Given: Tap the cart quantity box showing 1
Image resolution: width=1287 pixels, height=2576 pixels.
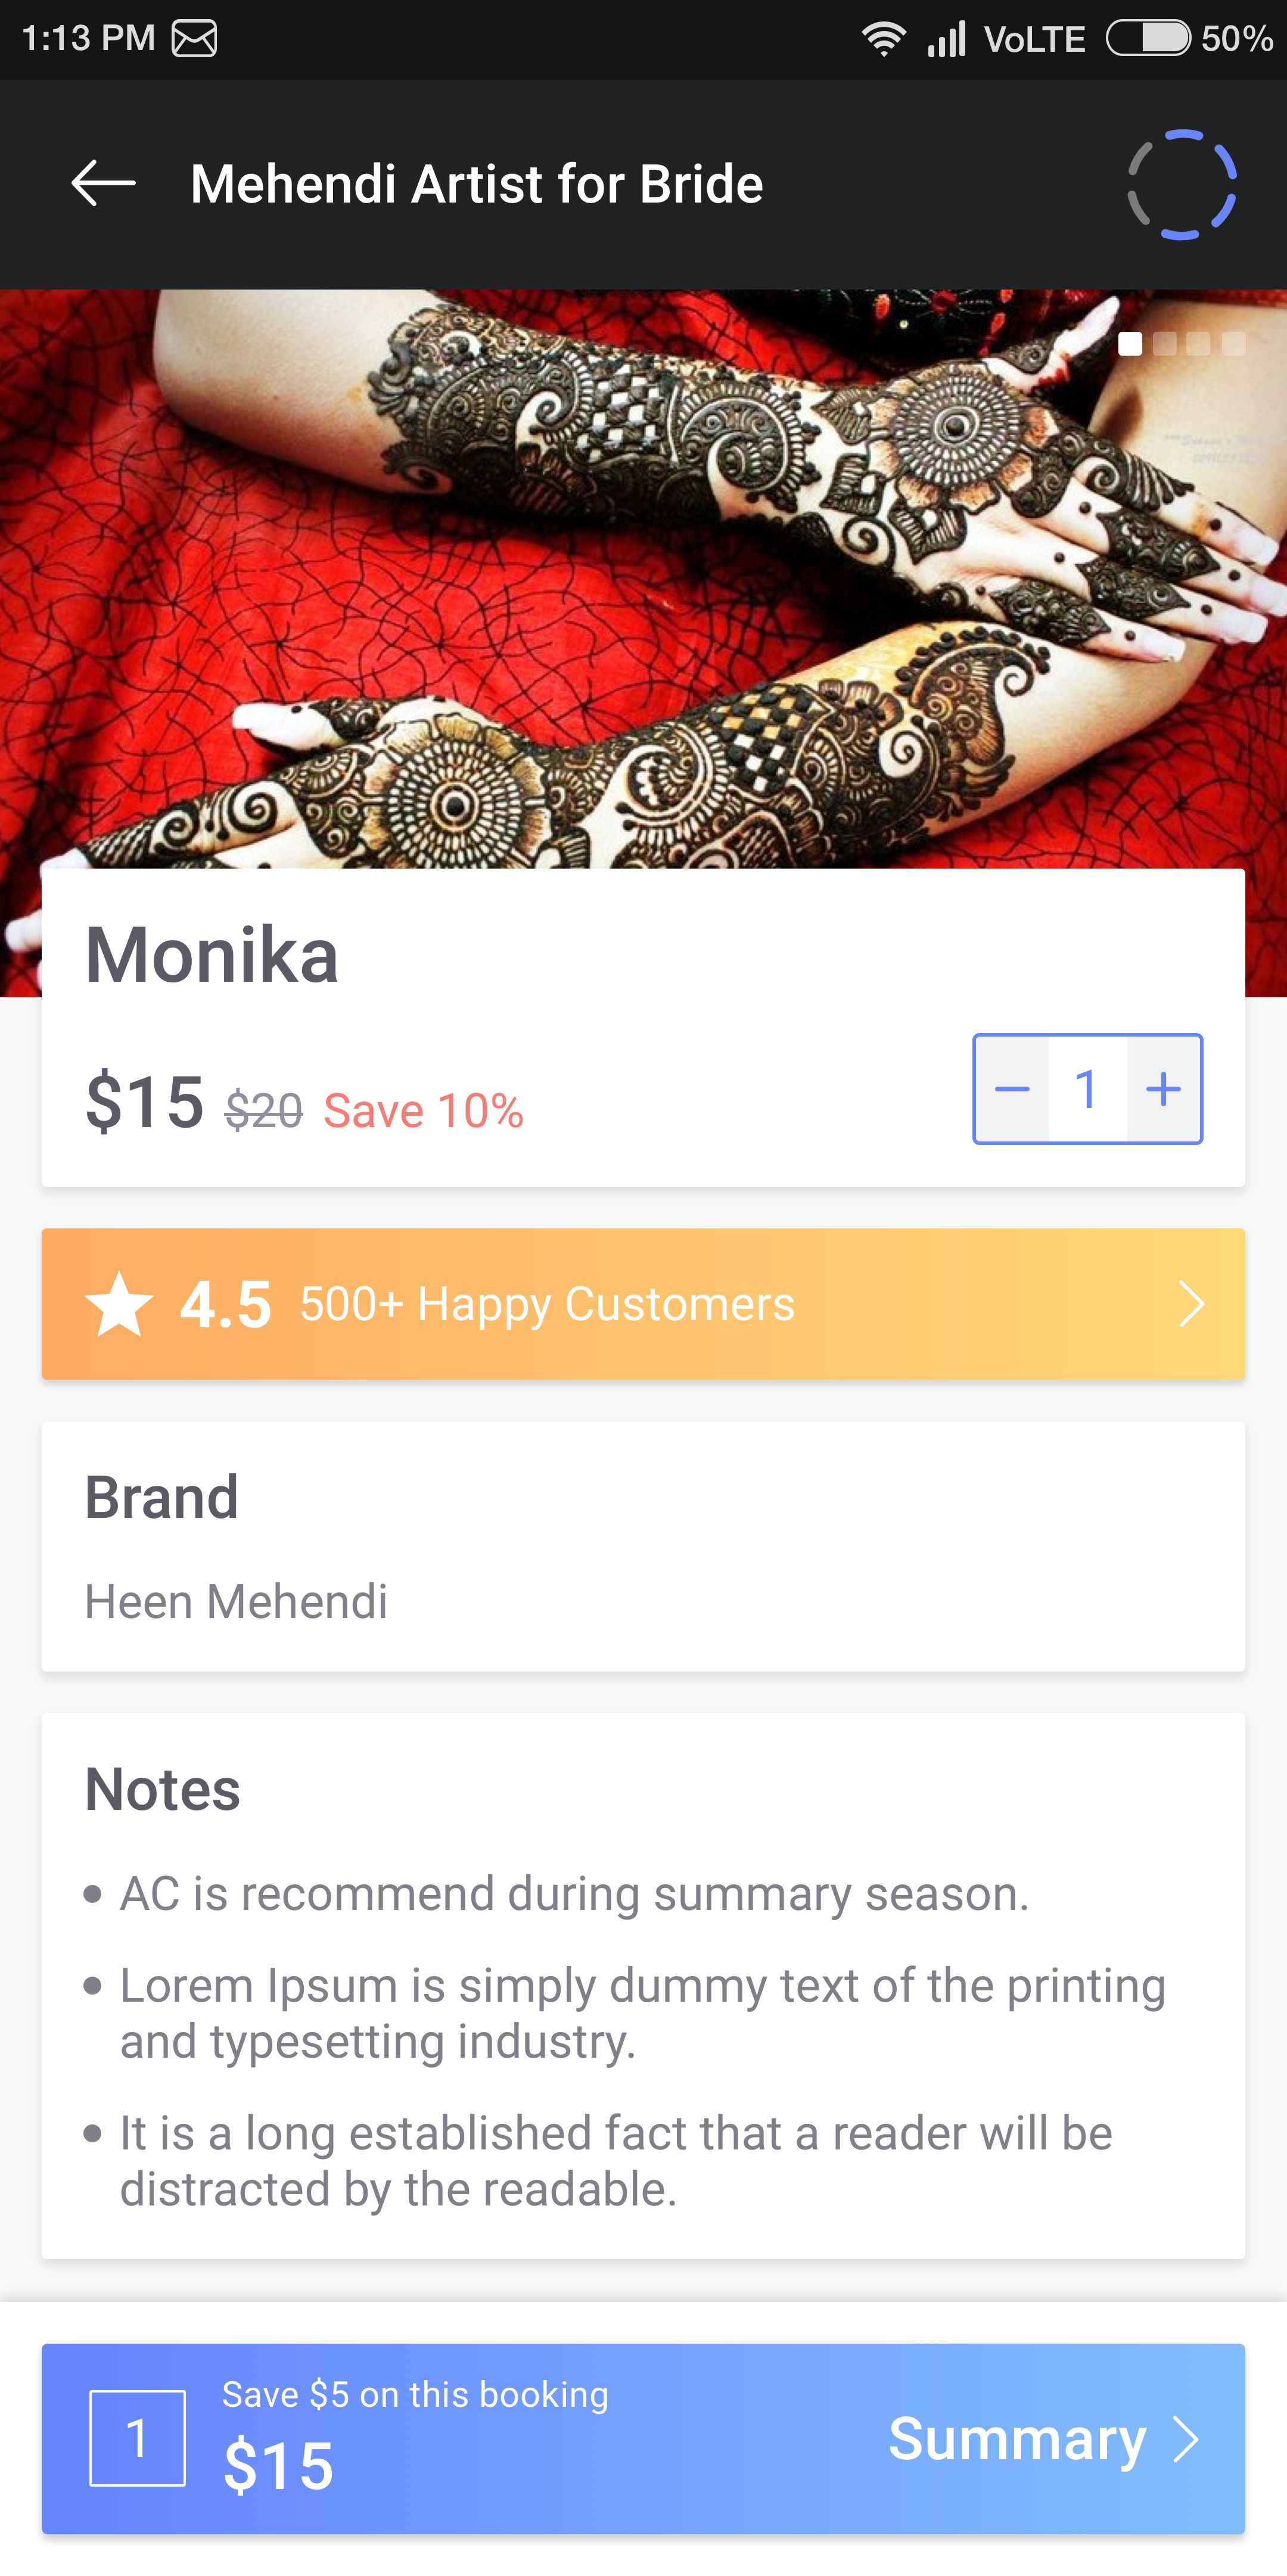Looking at the screenshot, I should pyautogui.click(x=138, y=2438).
